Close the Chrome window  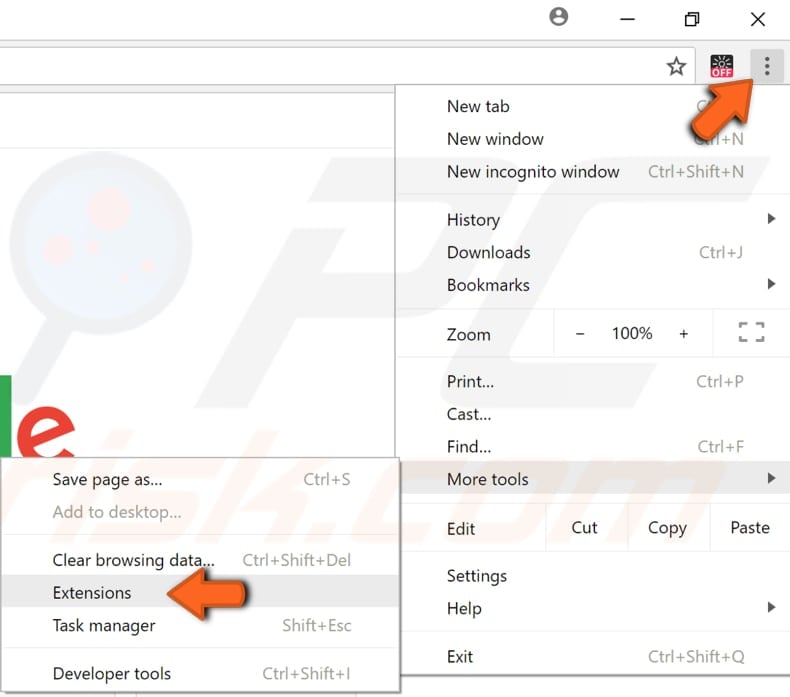tap(757, 19)
